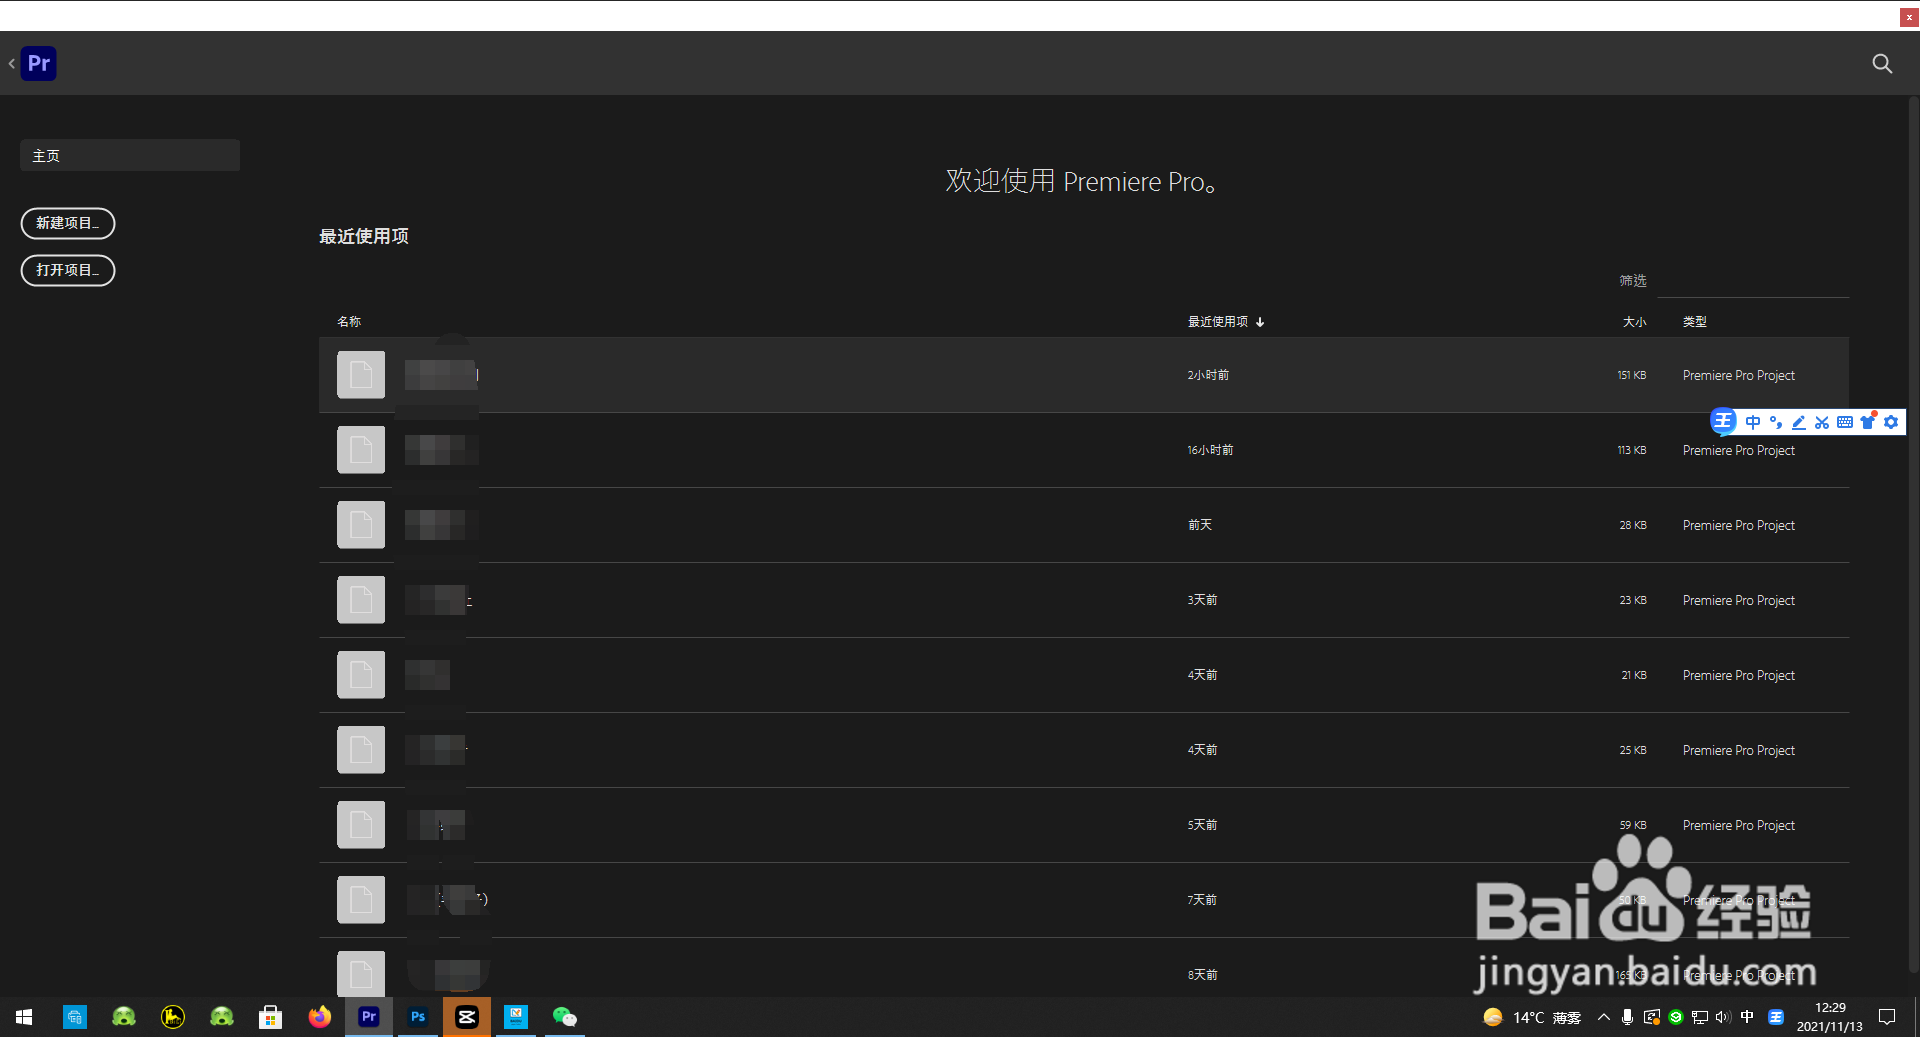Toggle the taskbar 中 input language indicator
Viewport: 1920px width, 1037px height.
point(1747,1017)
